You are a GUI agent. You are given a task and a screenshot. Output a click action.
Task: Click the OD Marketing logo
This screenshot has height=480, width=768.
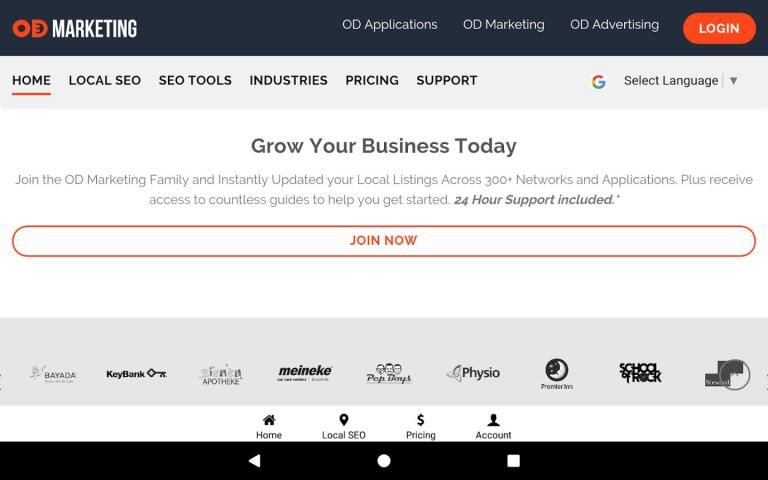[x=75, y=28]
